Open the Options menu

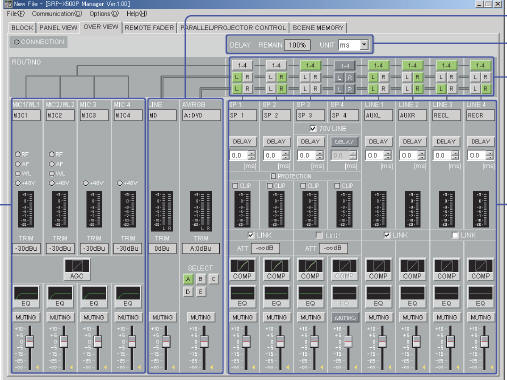tap(104, 14)
